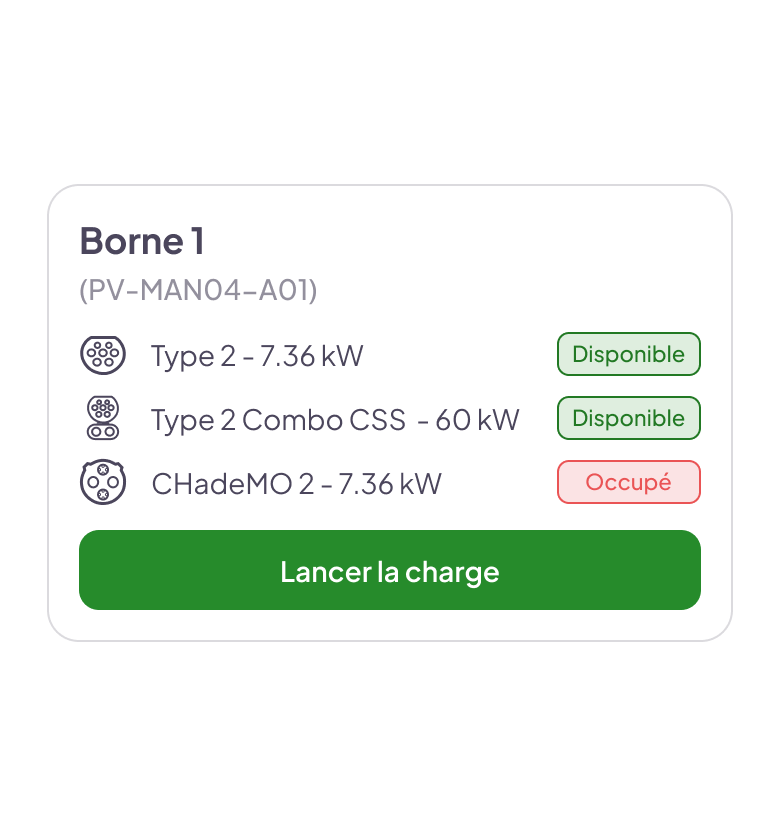Click the PV-MAN04-A01 station identifier

click(x=198, y=290)
